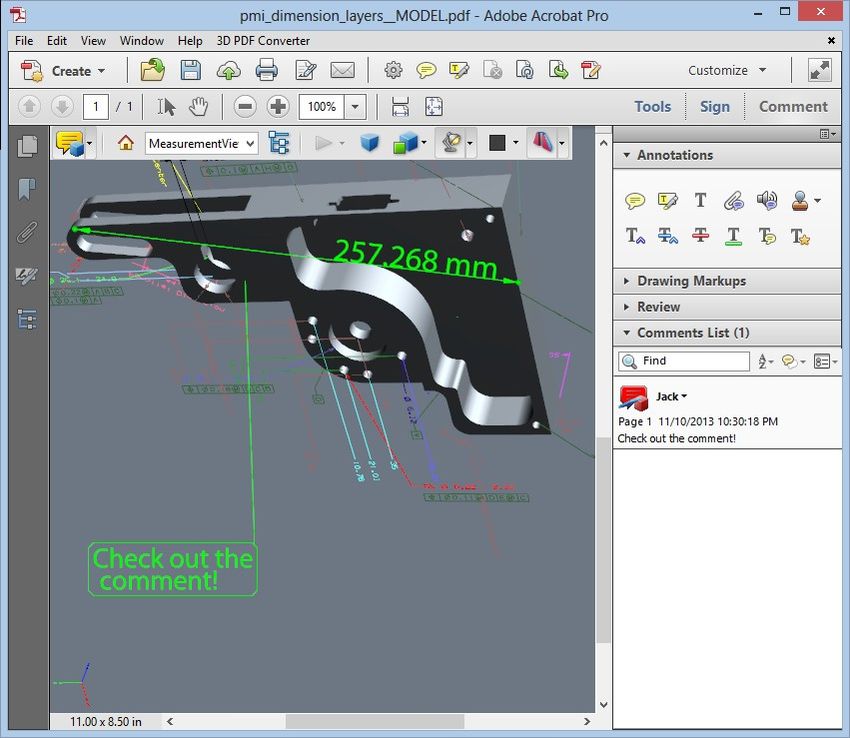Viewport: 850px width, 738px height.
Task: Select the highlight text tool in main toolbar
Action: tap(459, 70)
